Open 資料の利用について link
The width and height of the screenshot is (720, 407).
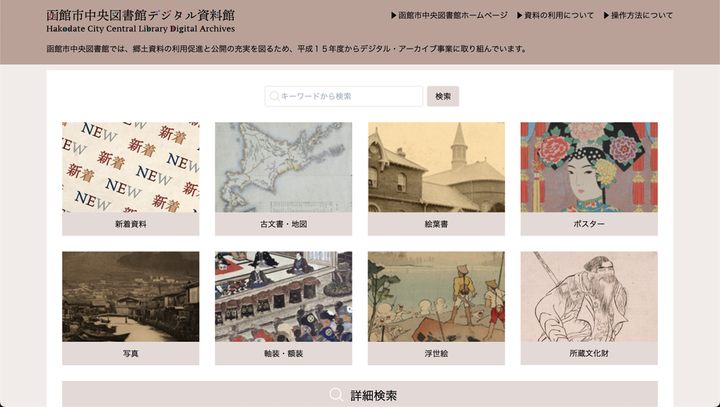click(555, 15)
